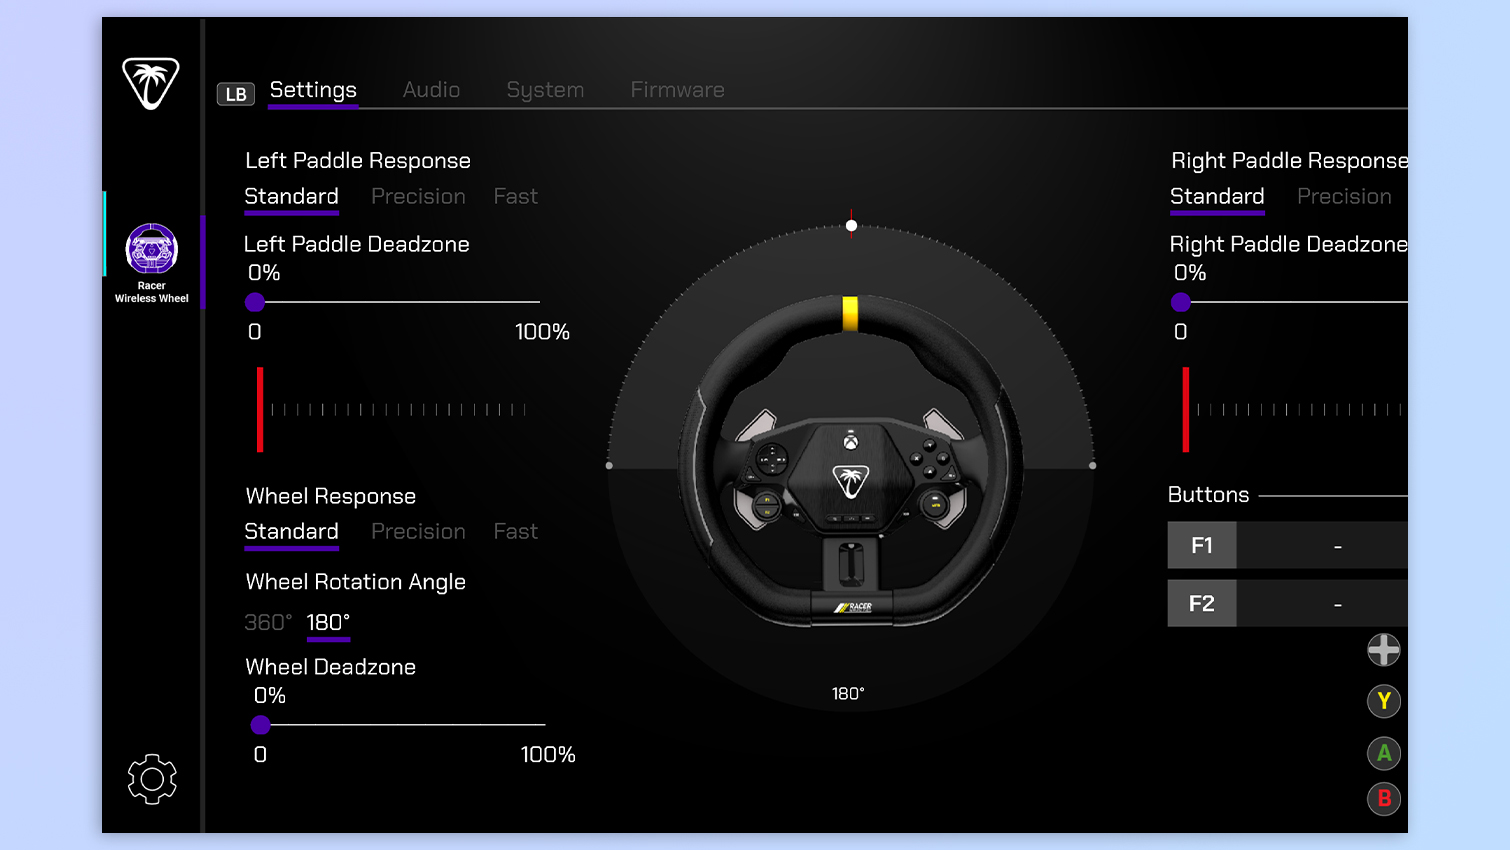Click the LB badge next to Settings
This screenshot has height=850, width=1510.
coord(236,93)
